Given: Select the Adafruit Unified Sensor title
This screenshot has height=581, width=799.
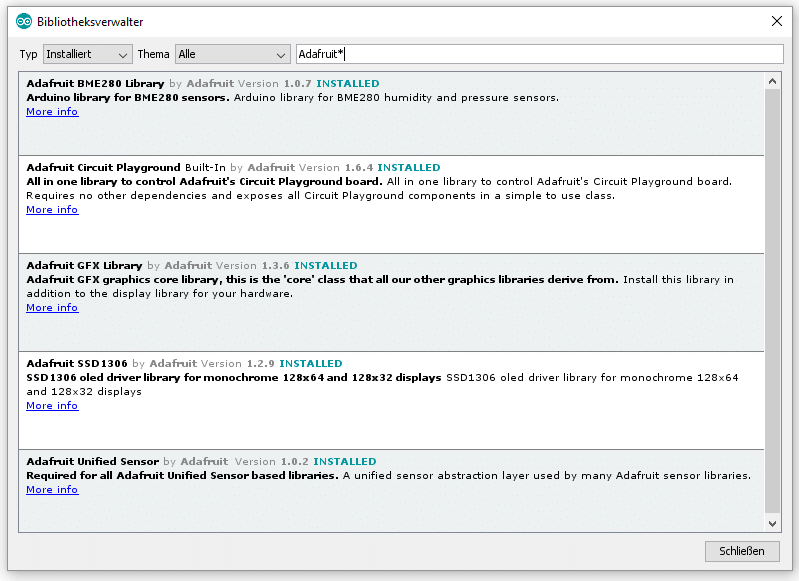Looking at the screenshot, I should [x=93, y=461].
